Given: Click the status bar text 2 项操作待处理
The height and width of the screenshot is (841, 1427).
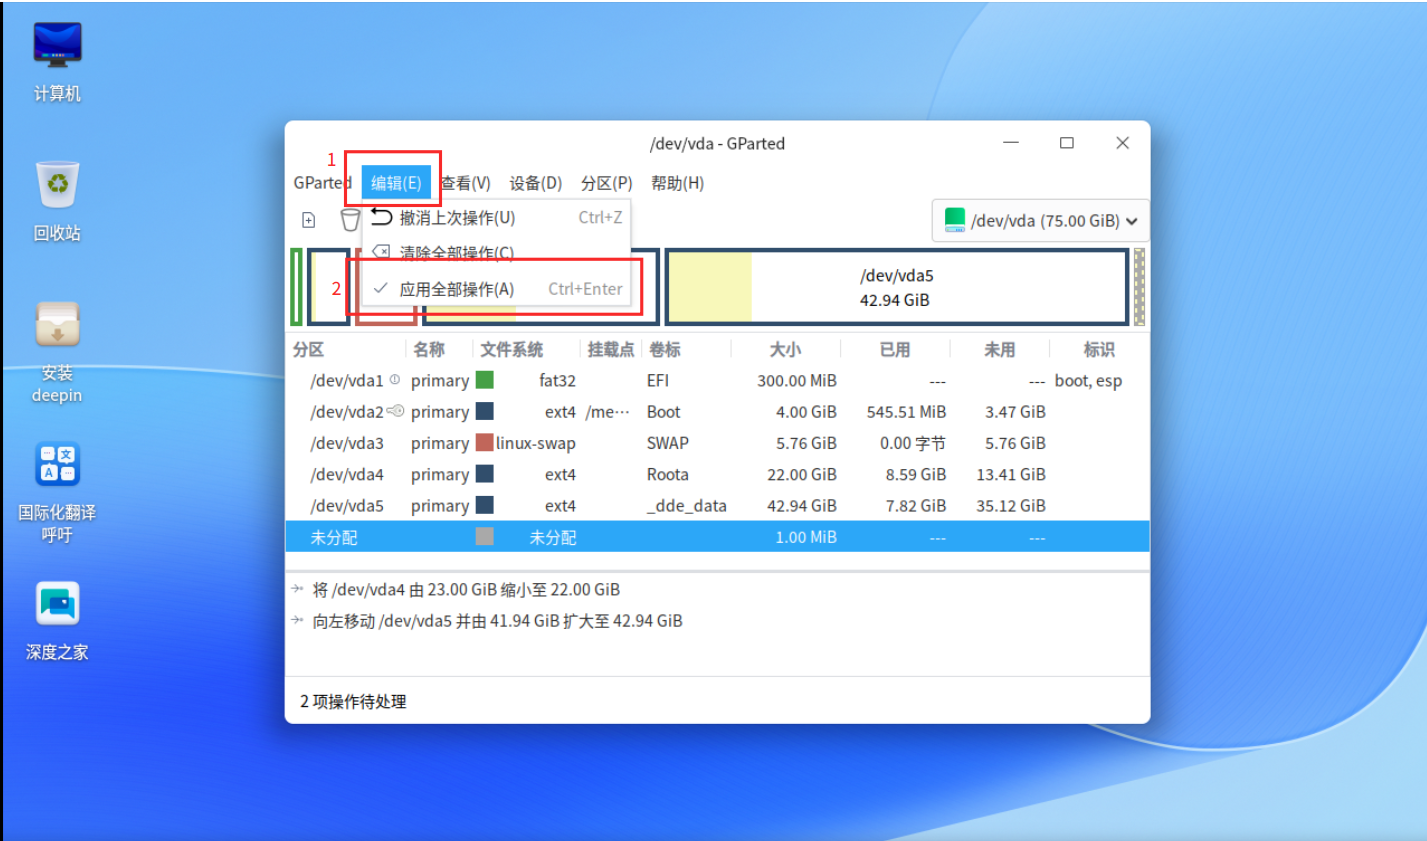Looking at the screenshot, I should click(353, 701).
